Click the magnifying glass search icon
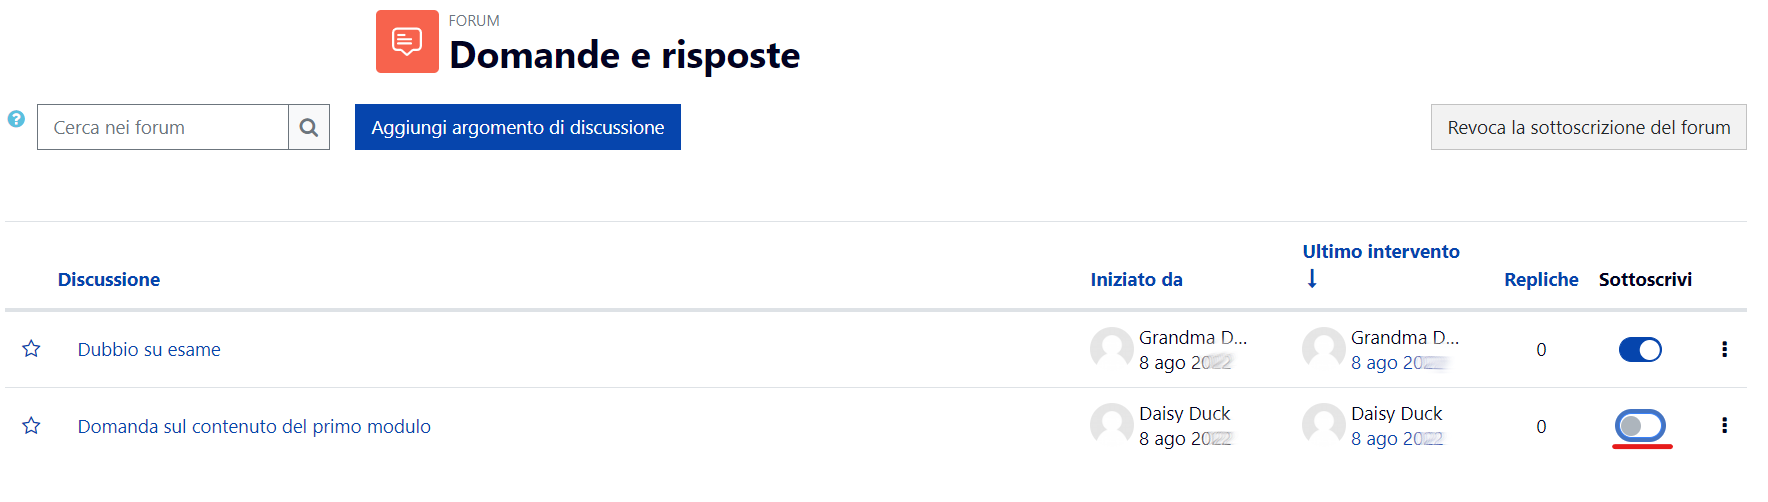The image size is (1768, 502). point(309,127)
